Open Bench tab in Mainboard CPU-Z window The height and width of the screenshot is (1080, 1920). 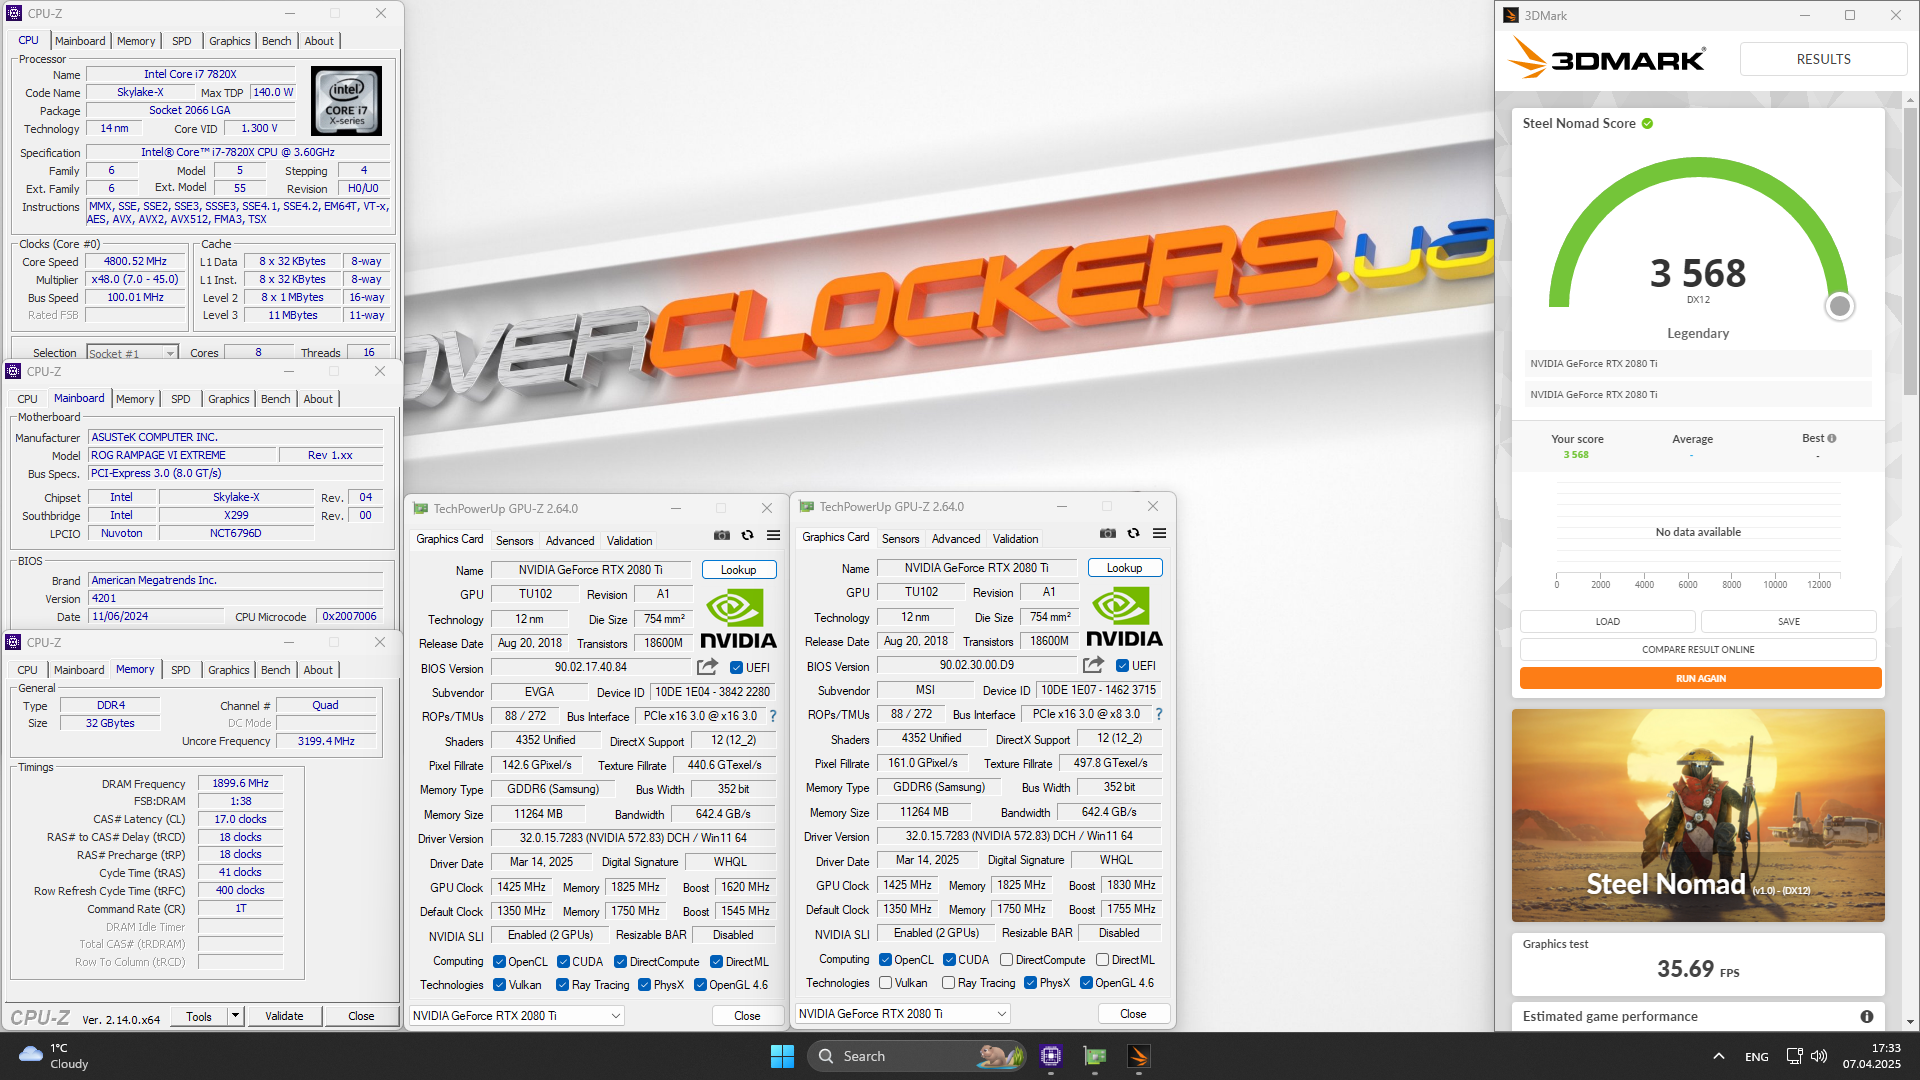[x=276, y=399]
